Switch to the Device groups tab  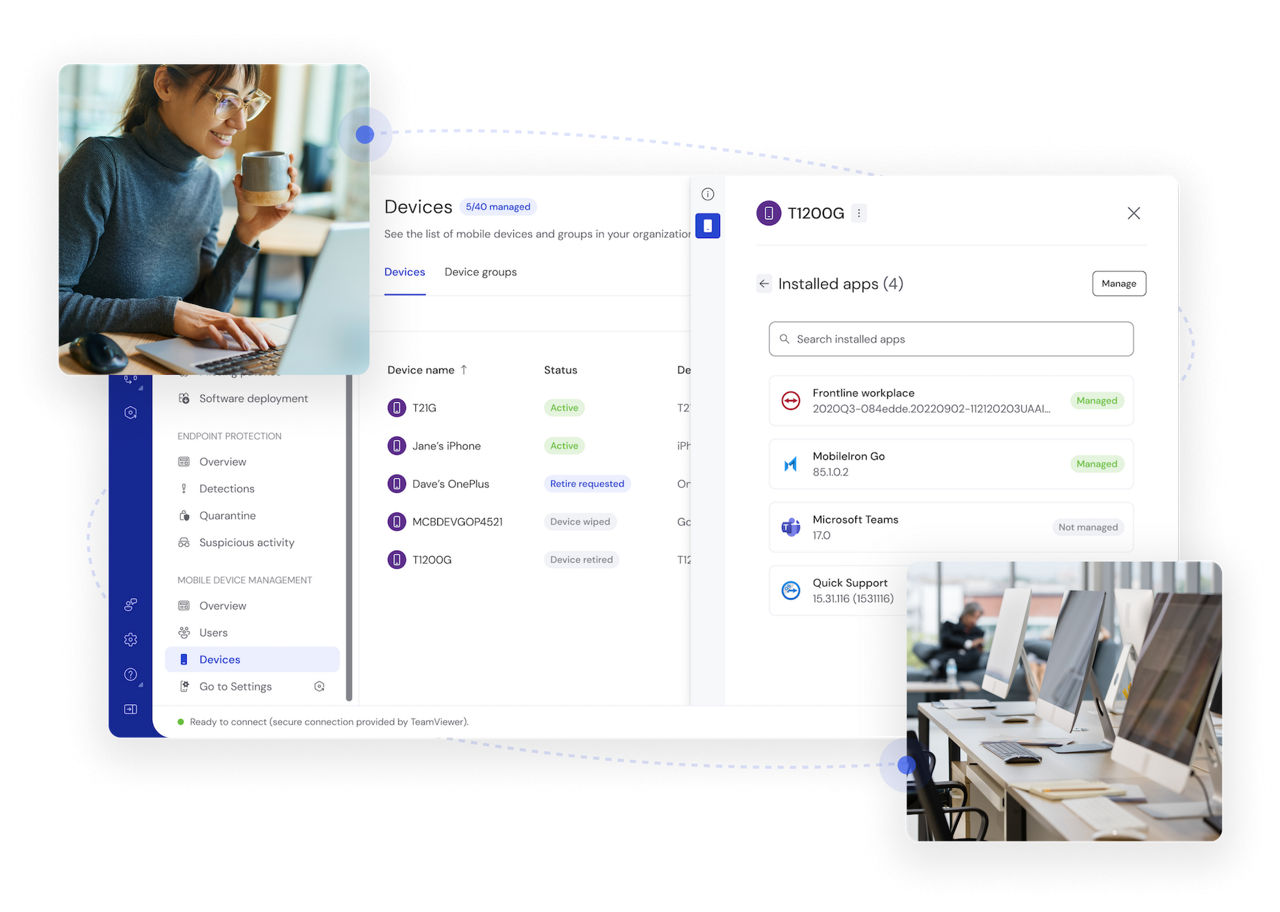pyautogui.click(x=481, y=272)
